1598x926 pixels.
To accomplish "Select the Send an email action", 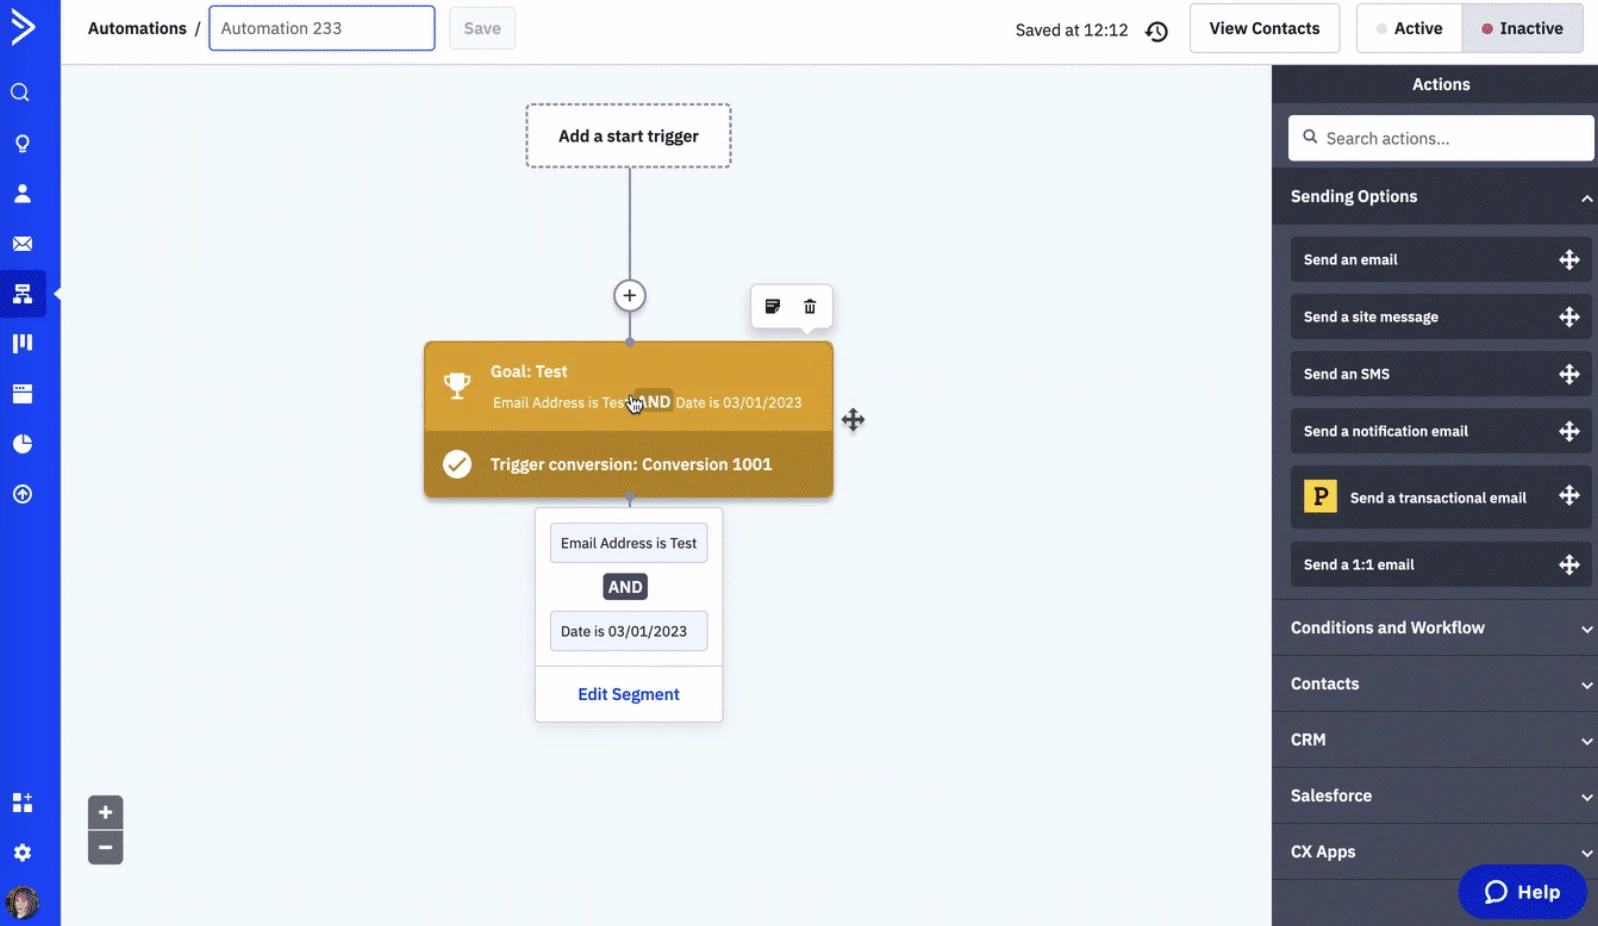I will click(1439, 260).
